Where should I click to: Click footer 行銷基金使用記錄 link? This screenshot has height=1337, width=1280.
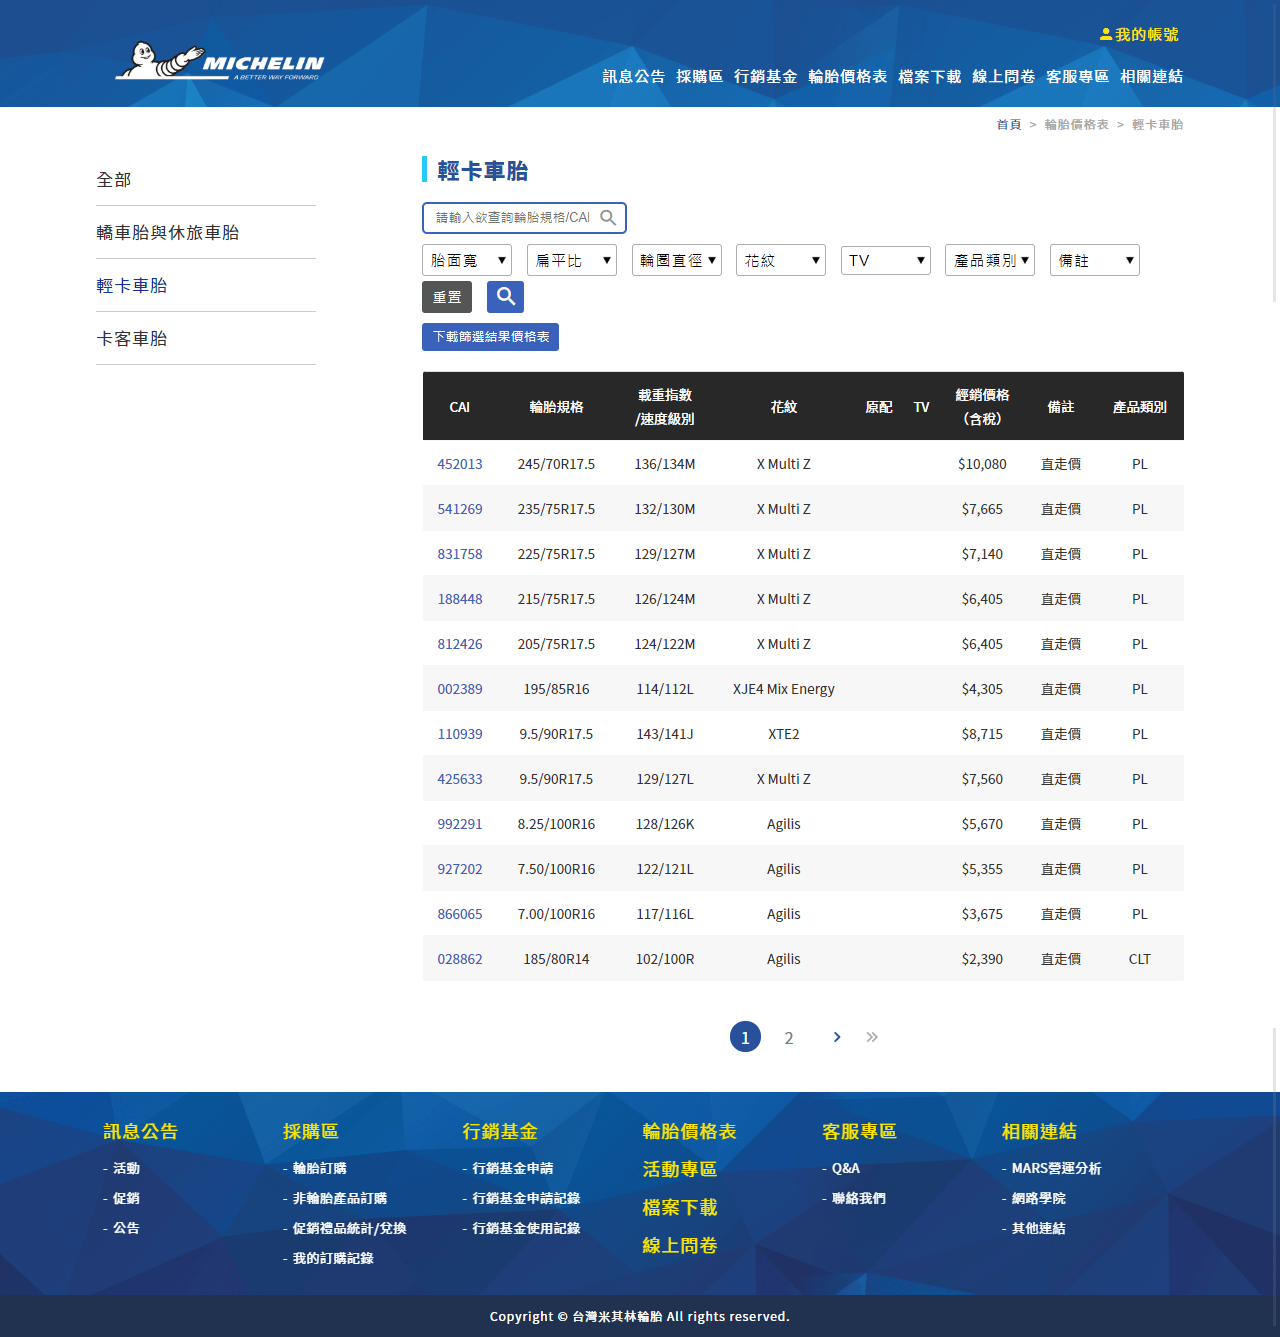point(526,1228)
